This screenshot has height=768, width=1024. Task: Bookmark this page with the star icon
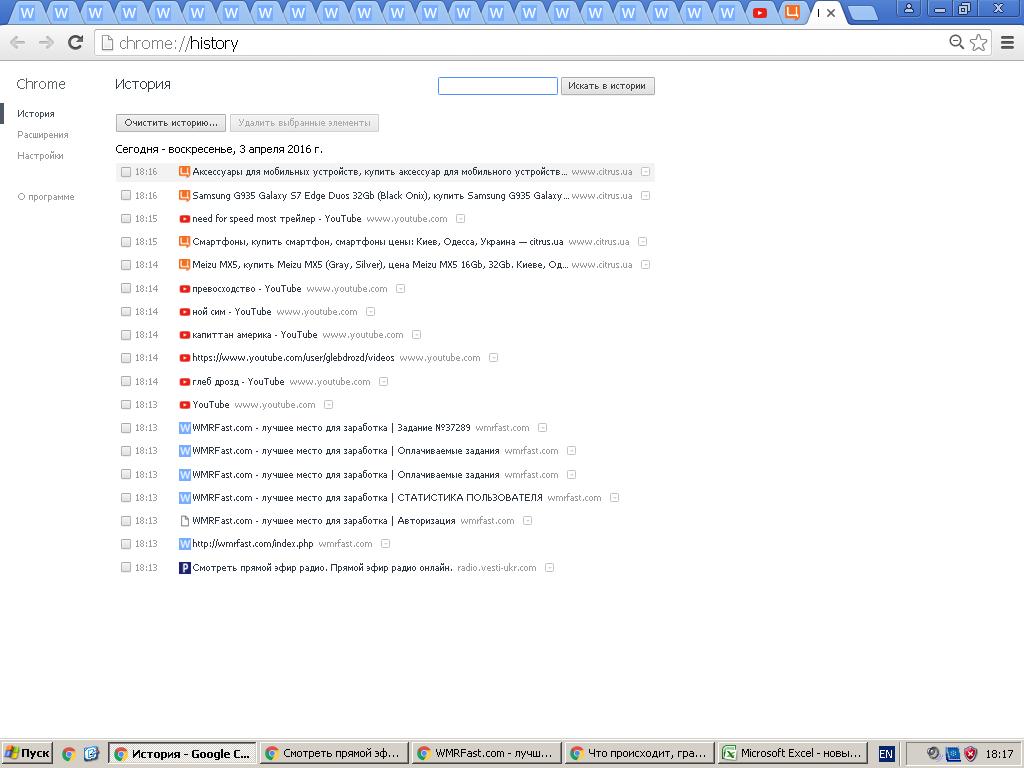[x=978, y=43]
